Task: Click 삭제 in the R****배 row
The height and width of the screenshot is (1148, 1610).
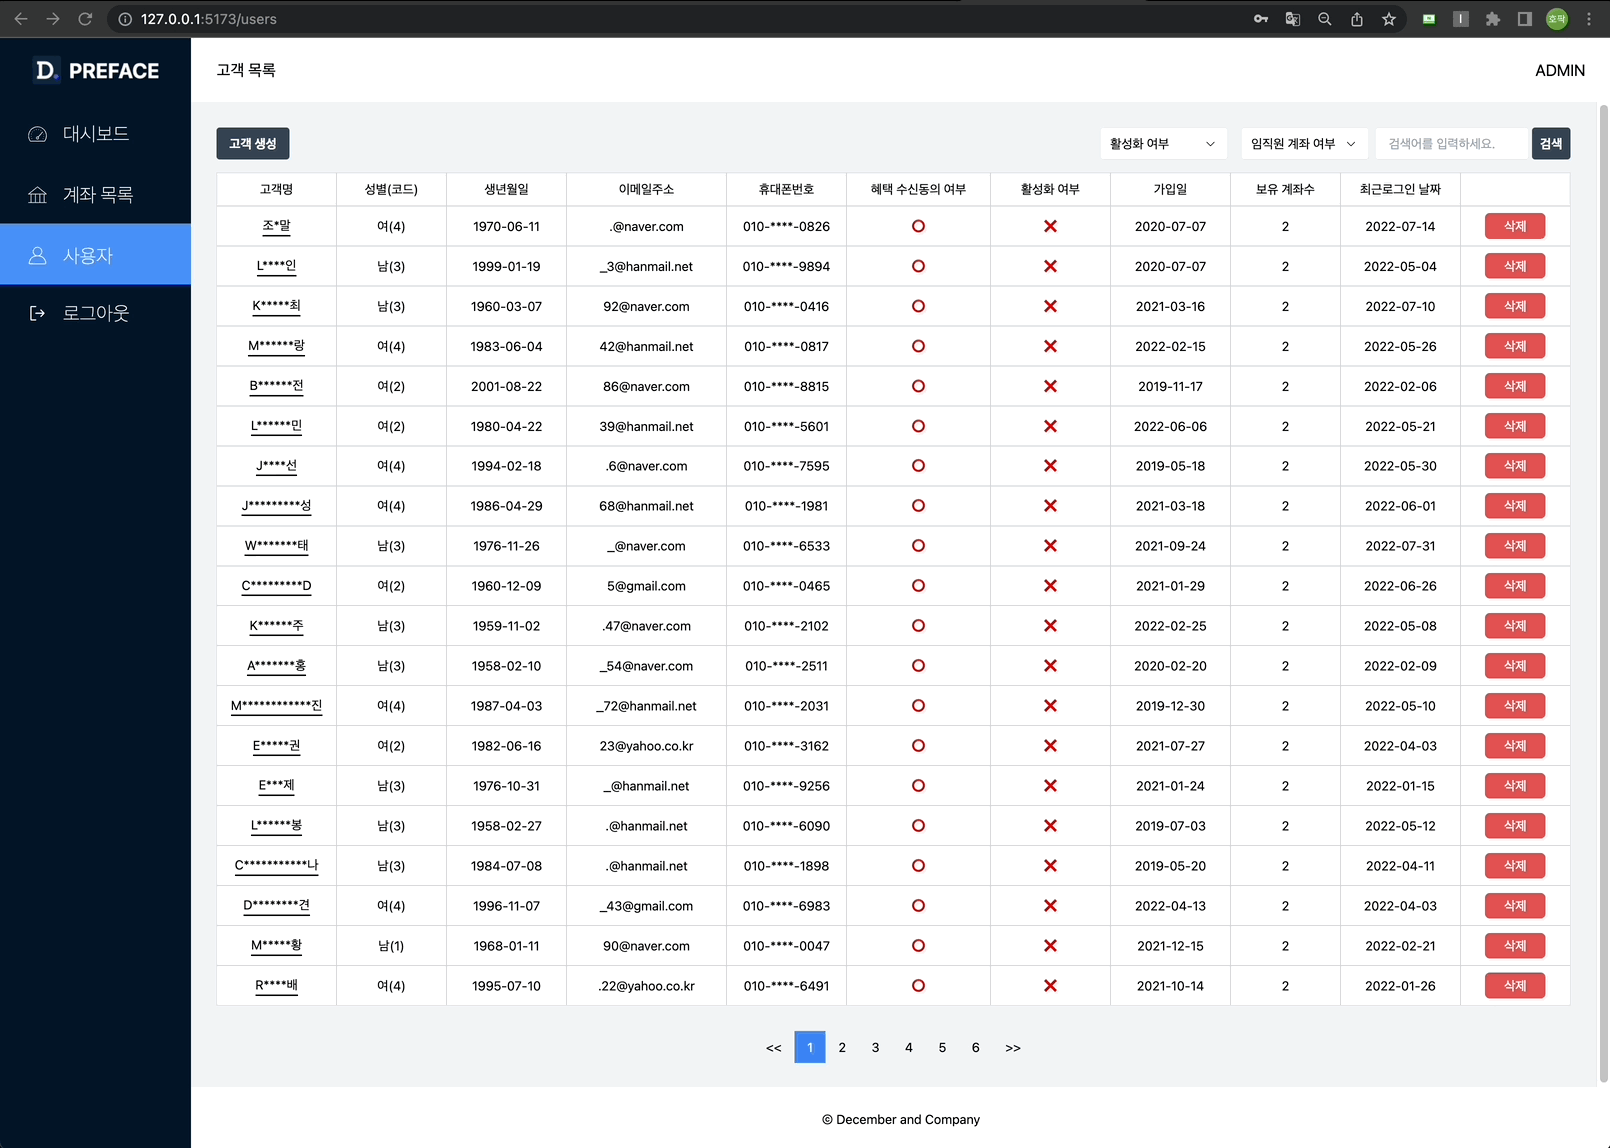Action: [1515, 986]
